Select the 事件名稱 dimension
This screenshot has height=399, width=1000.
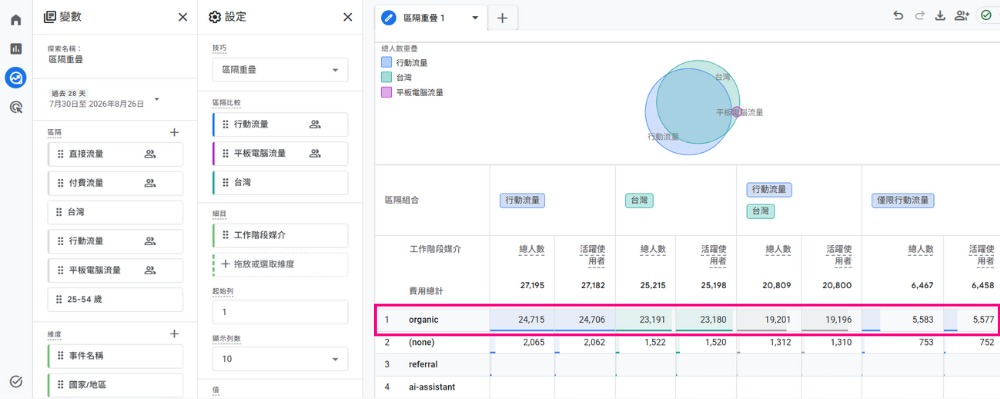pos(115,356)
